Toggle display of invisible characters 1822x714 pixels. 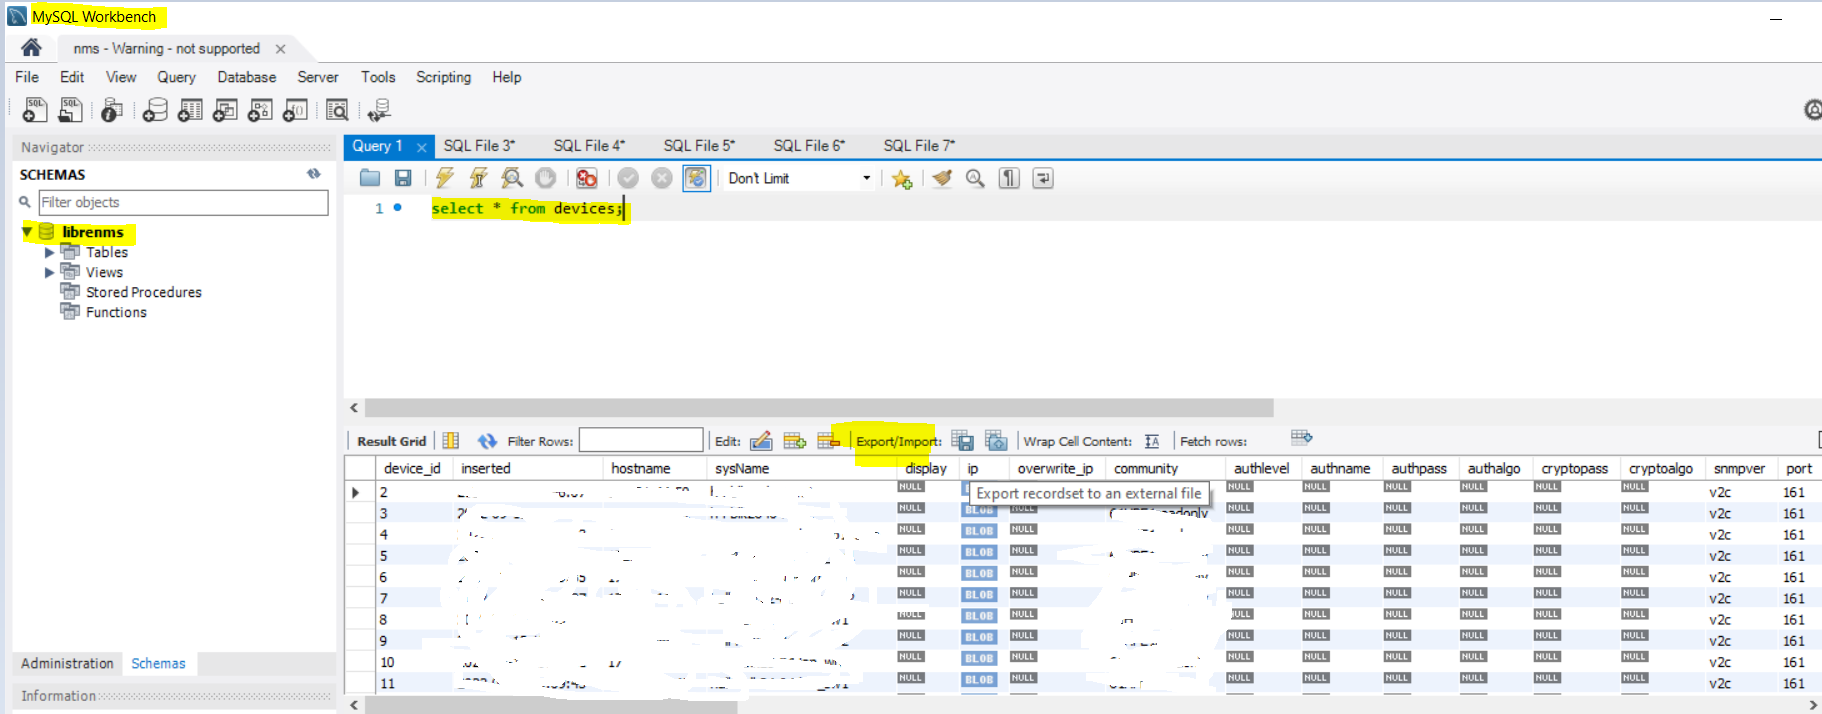(x=1009, y=178)
